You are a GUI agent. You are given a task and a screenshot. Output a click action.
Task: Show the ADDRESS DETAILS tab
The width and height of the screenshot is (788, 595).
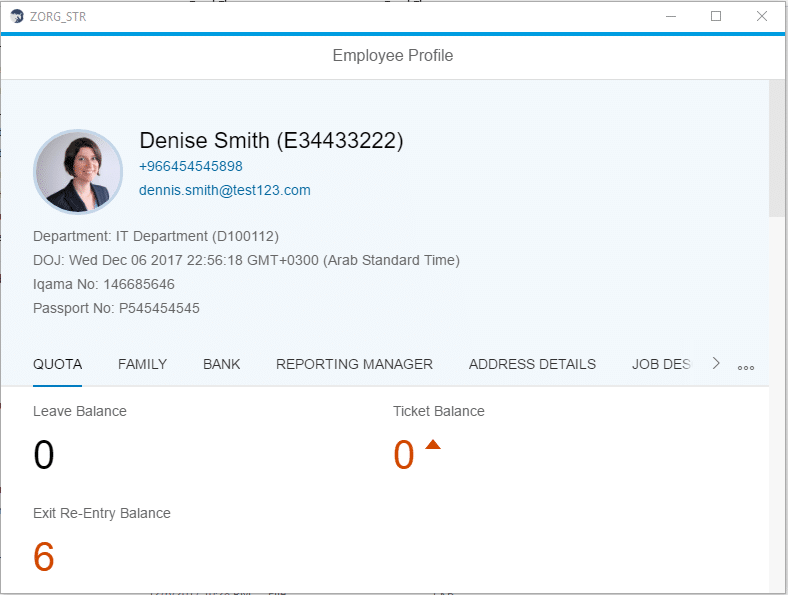pos(532,364)
